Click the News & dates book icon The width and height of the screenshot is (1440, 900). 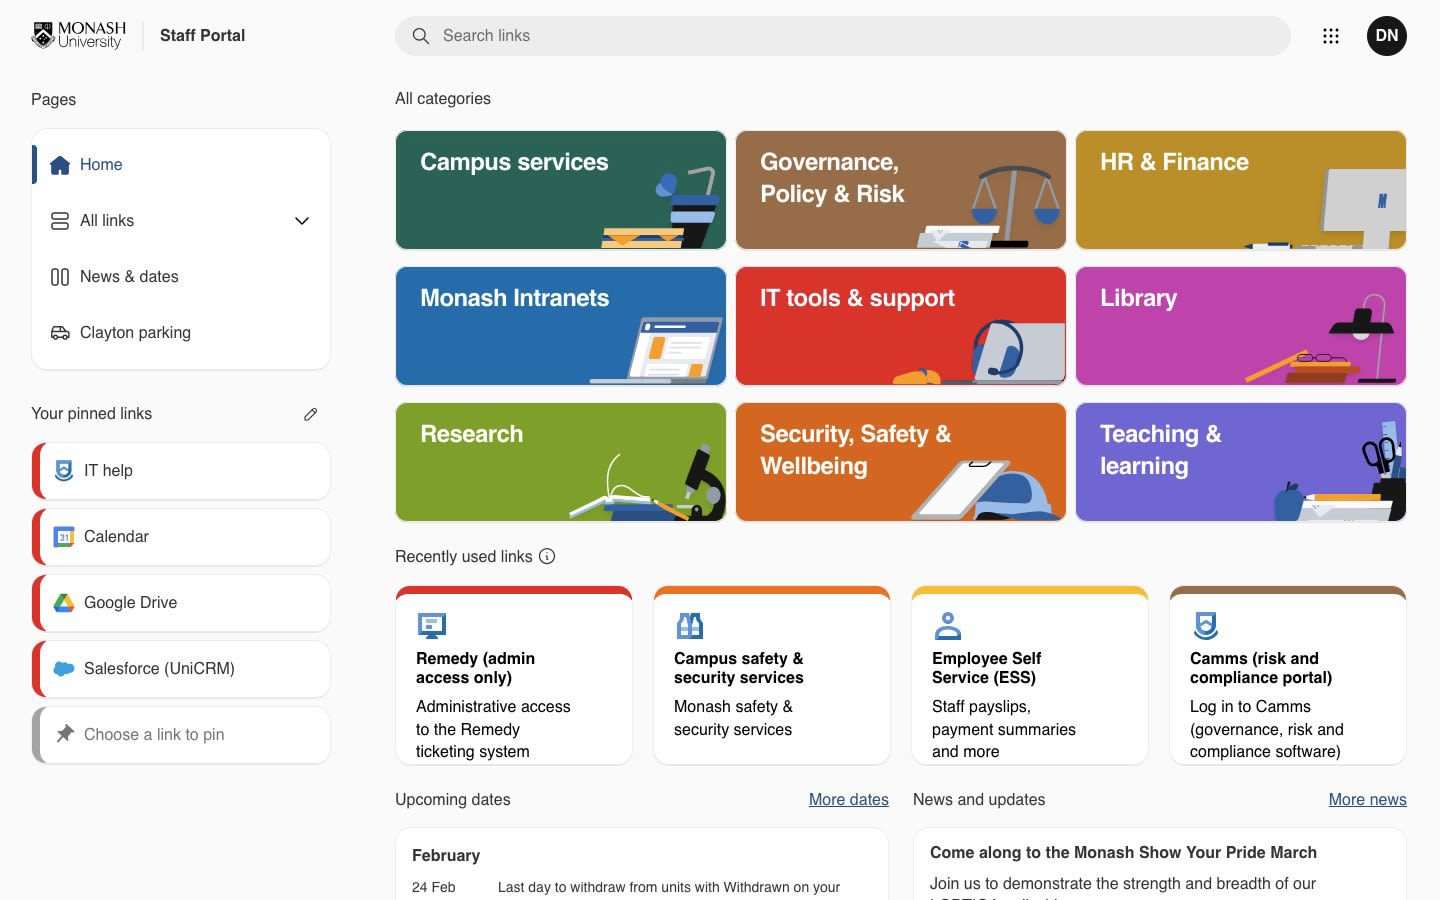[60, 277]
